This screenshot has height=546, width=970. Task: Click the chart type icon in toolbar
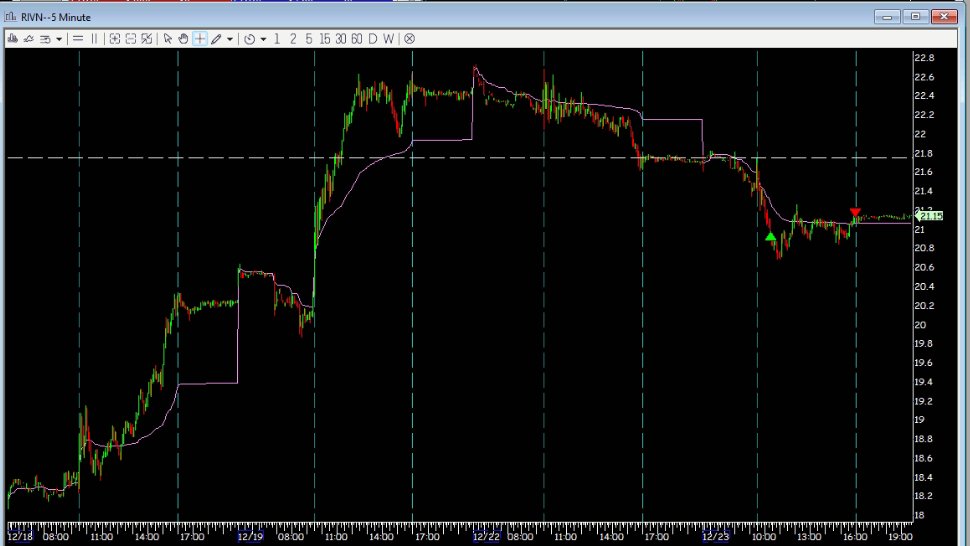(12, 39)
